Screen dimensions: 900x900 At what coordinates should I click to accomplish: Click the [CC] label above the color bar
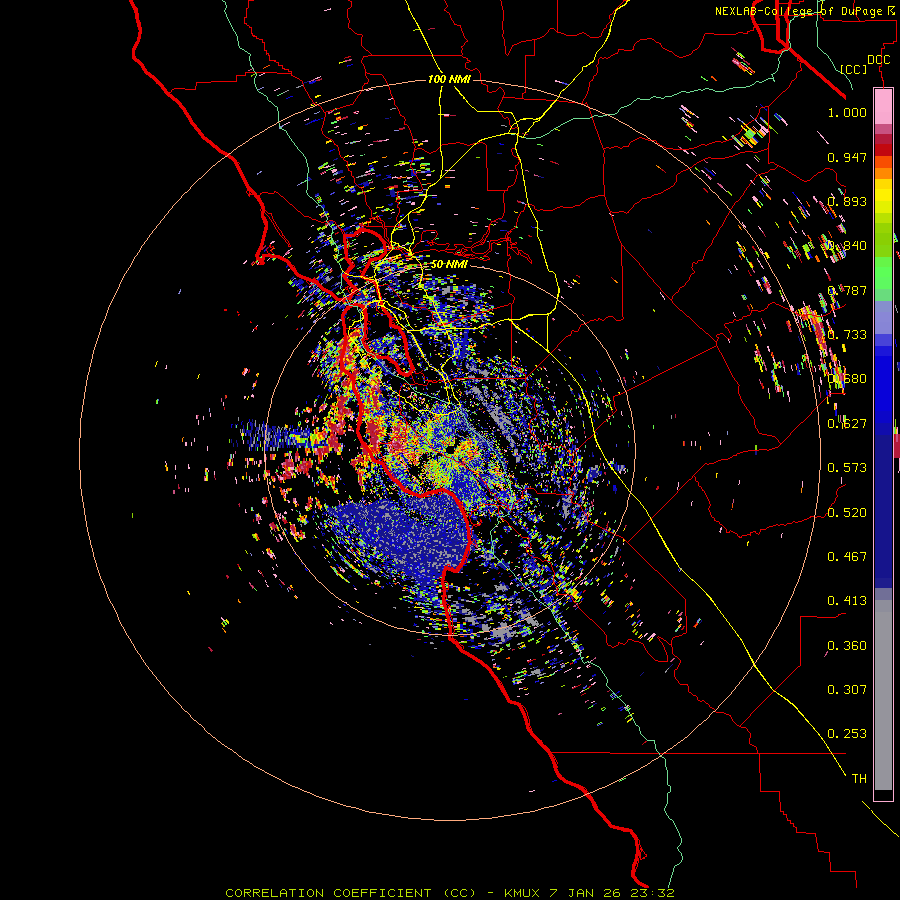coord(853,69)
